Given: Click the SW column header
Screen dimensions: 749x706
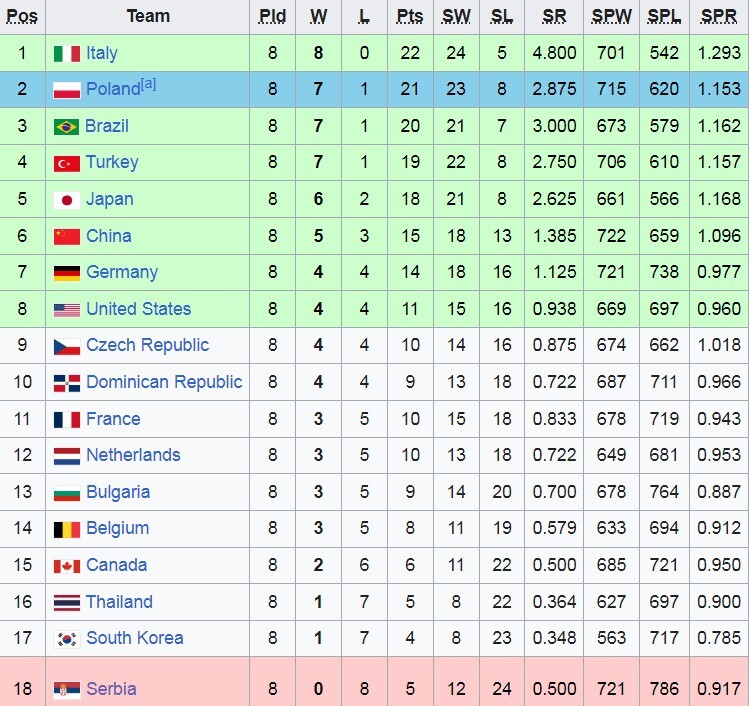Looking at the screenshot, I should point(456,16).
